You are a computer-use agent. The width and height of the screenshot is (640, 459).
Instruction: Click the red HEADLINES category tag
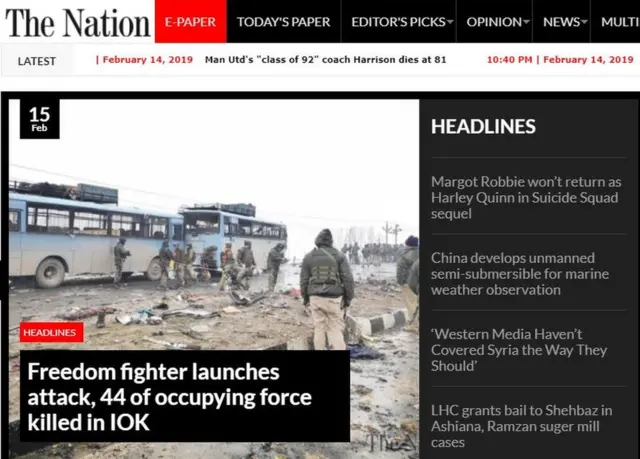point(51,332)
